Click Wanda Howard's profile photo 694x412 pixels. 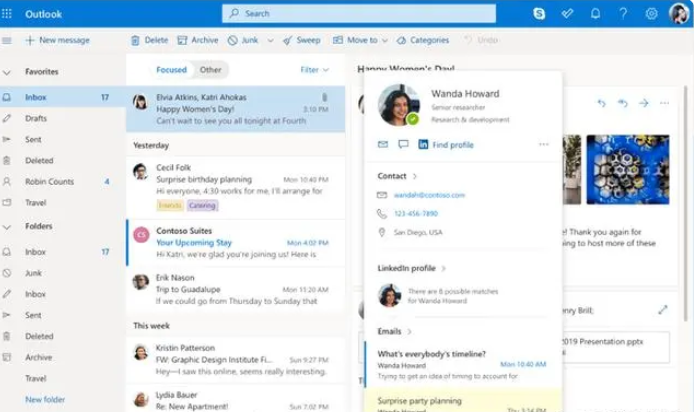[398, 105]
